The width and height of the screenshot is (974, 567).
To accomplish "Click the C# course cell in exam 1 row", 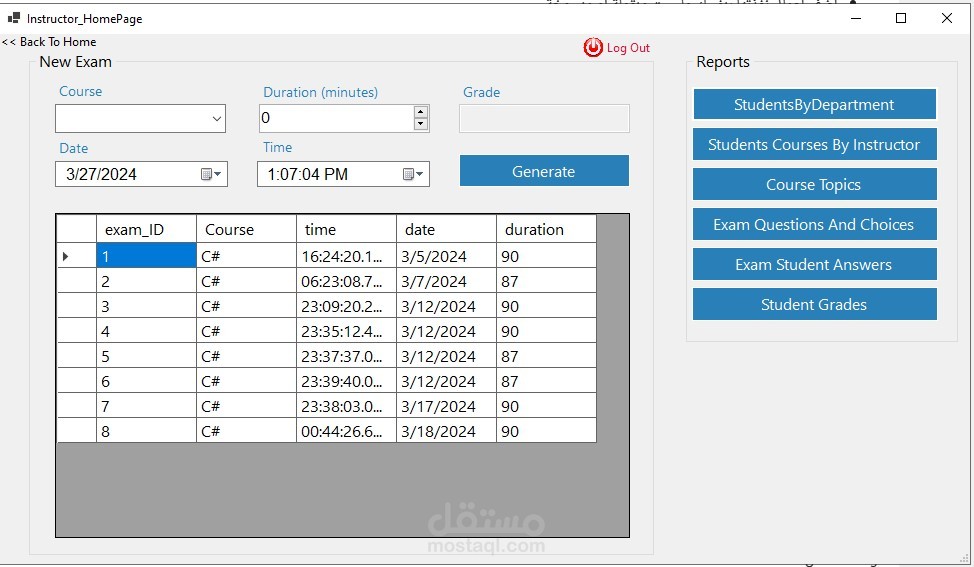I will 247,256.
